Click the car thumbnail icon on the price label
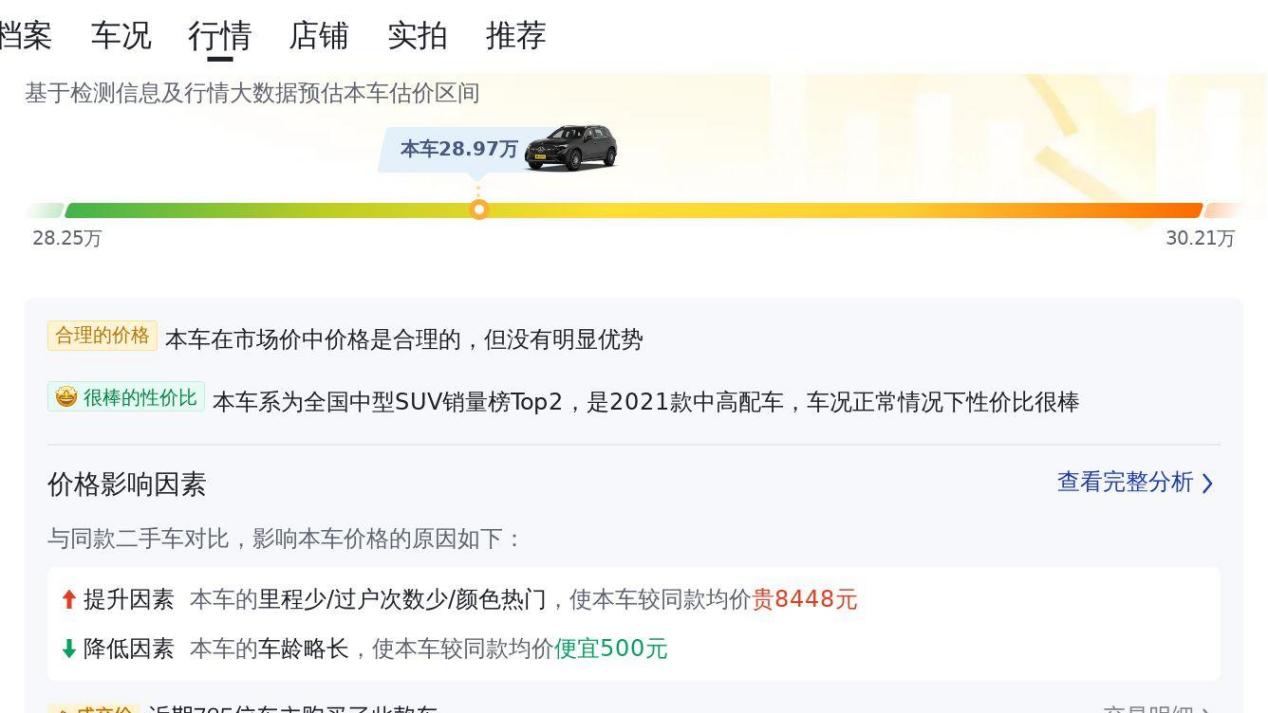The width and height of the screenshot is (1268, 713). (570, 148)
